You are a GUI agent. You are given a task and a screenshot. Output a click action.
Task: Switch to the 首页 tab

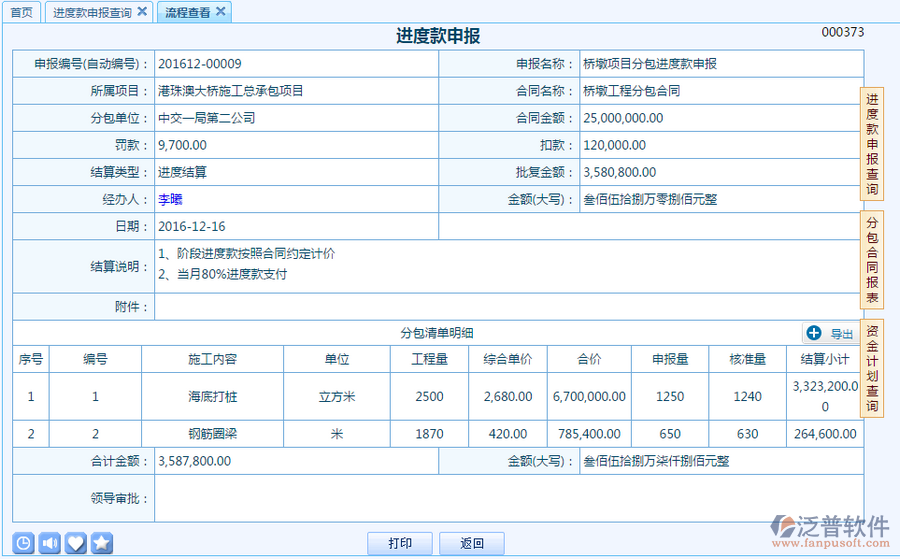point(22,13)
